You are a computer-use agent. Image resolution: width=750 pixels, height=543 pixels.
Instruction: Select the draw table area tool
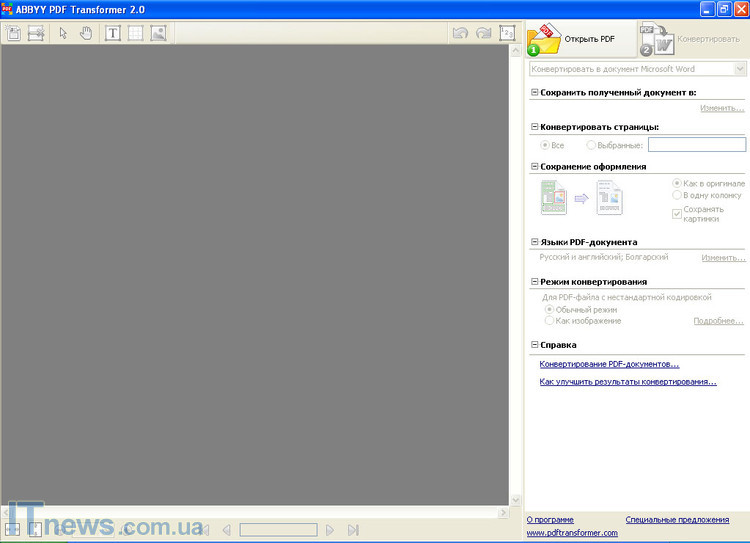tap(135, 33)
